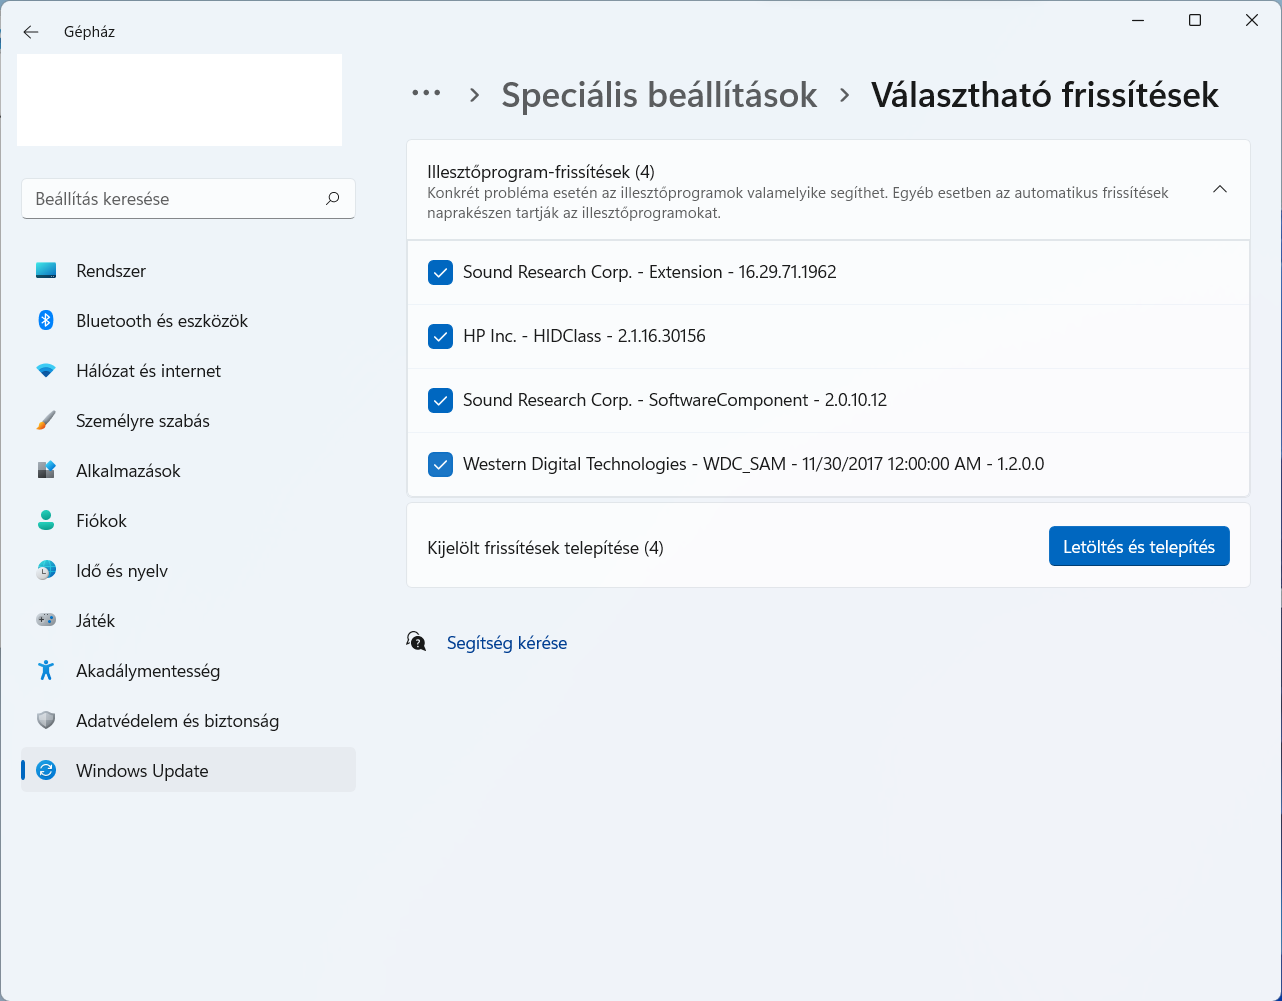Click the Alkalmazások apps icon
Screen dimensions: 1282x1001
[46, 471]
